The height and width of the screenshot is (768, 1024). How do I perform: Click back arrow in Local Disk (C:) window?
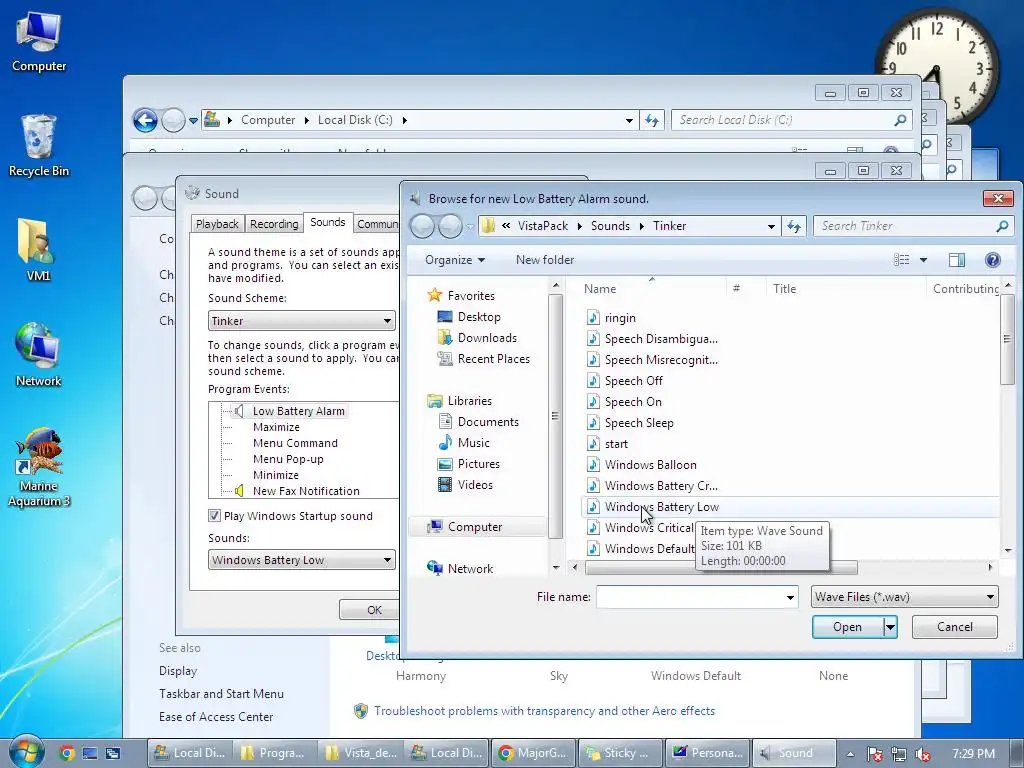[x=145, y=120]
